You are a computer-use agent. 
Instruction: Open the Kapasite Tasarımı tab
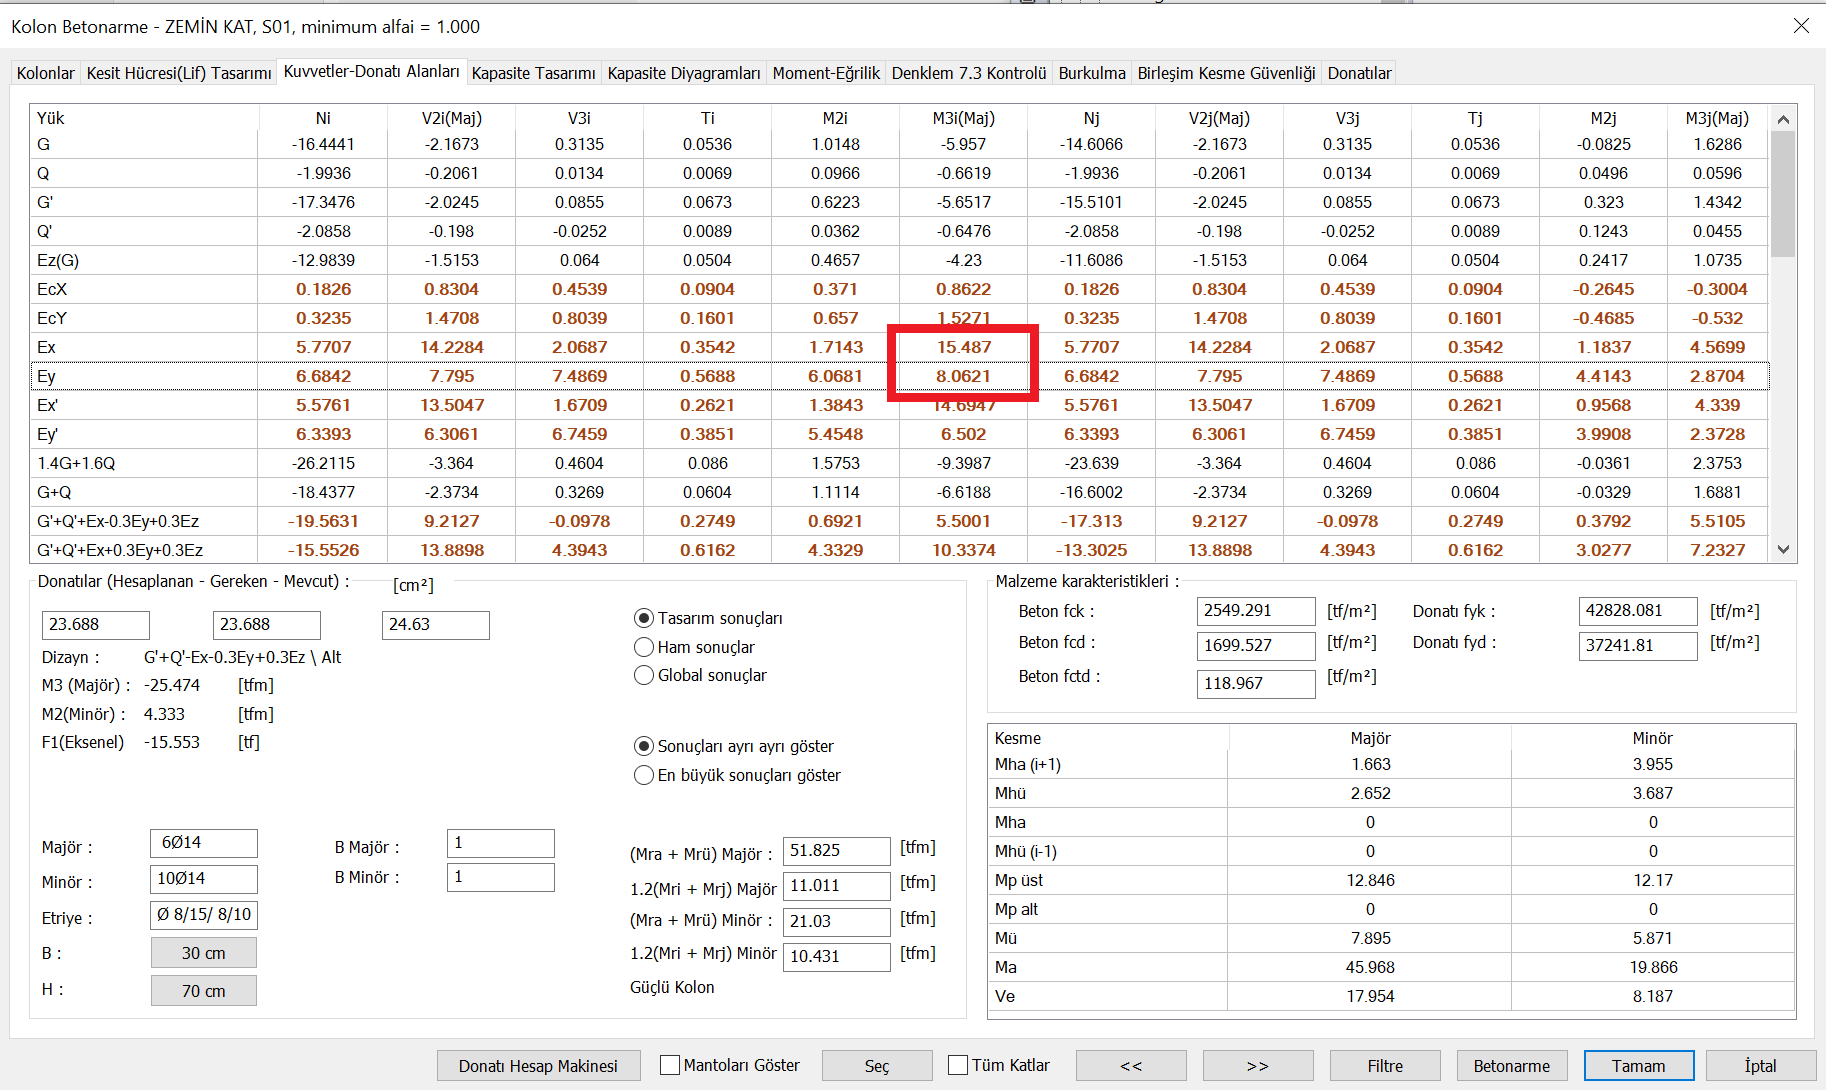tap(534, 73)
